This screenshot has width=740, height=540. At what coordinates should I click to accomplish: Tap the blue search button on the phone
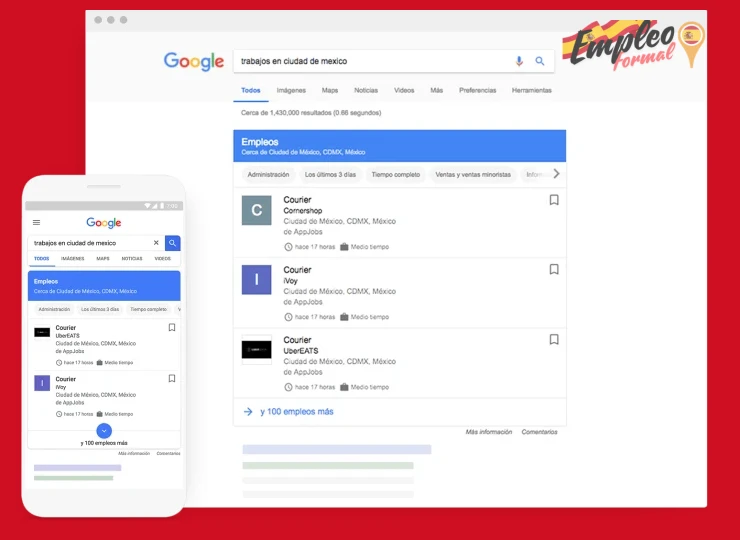pyautogui.click(x=173, y=243)
